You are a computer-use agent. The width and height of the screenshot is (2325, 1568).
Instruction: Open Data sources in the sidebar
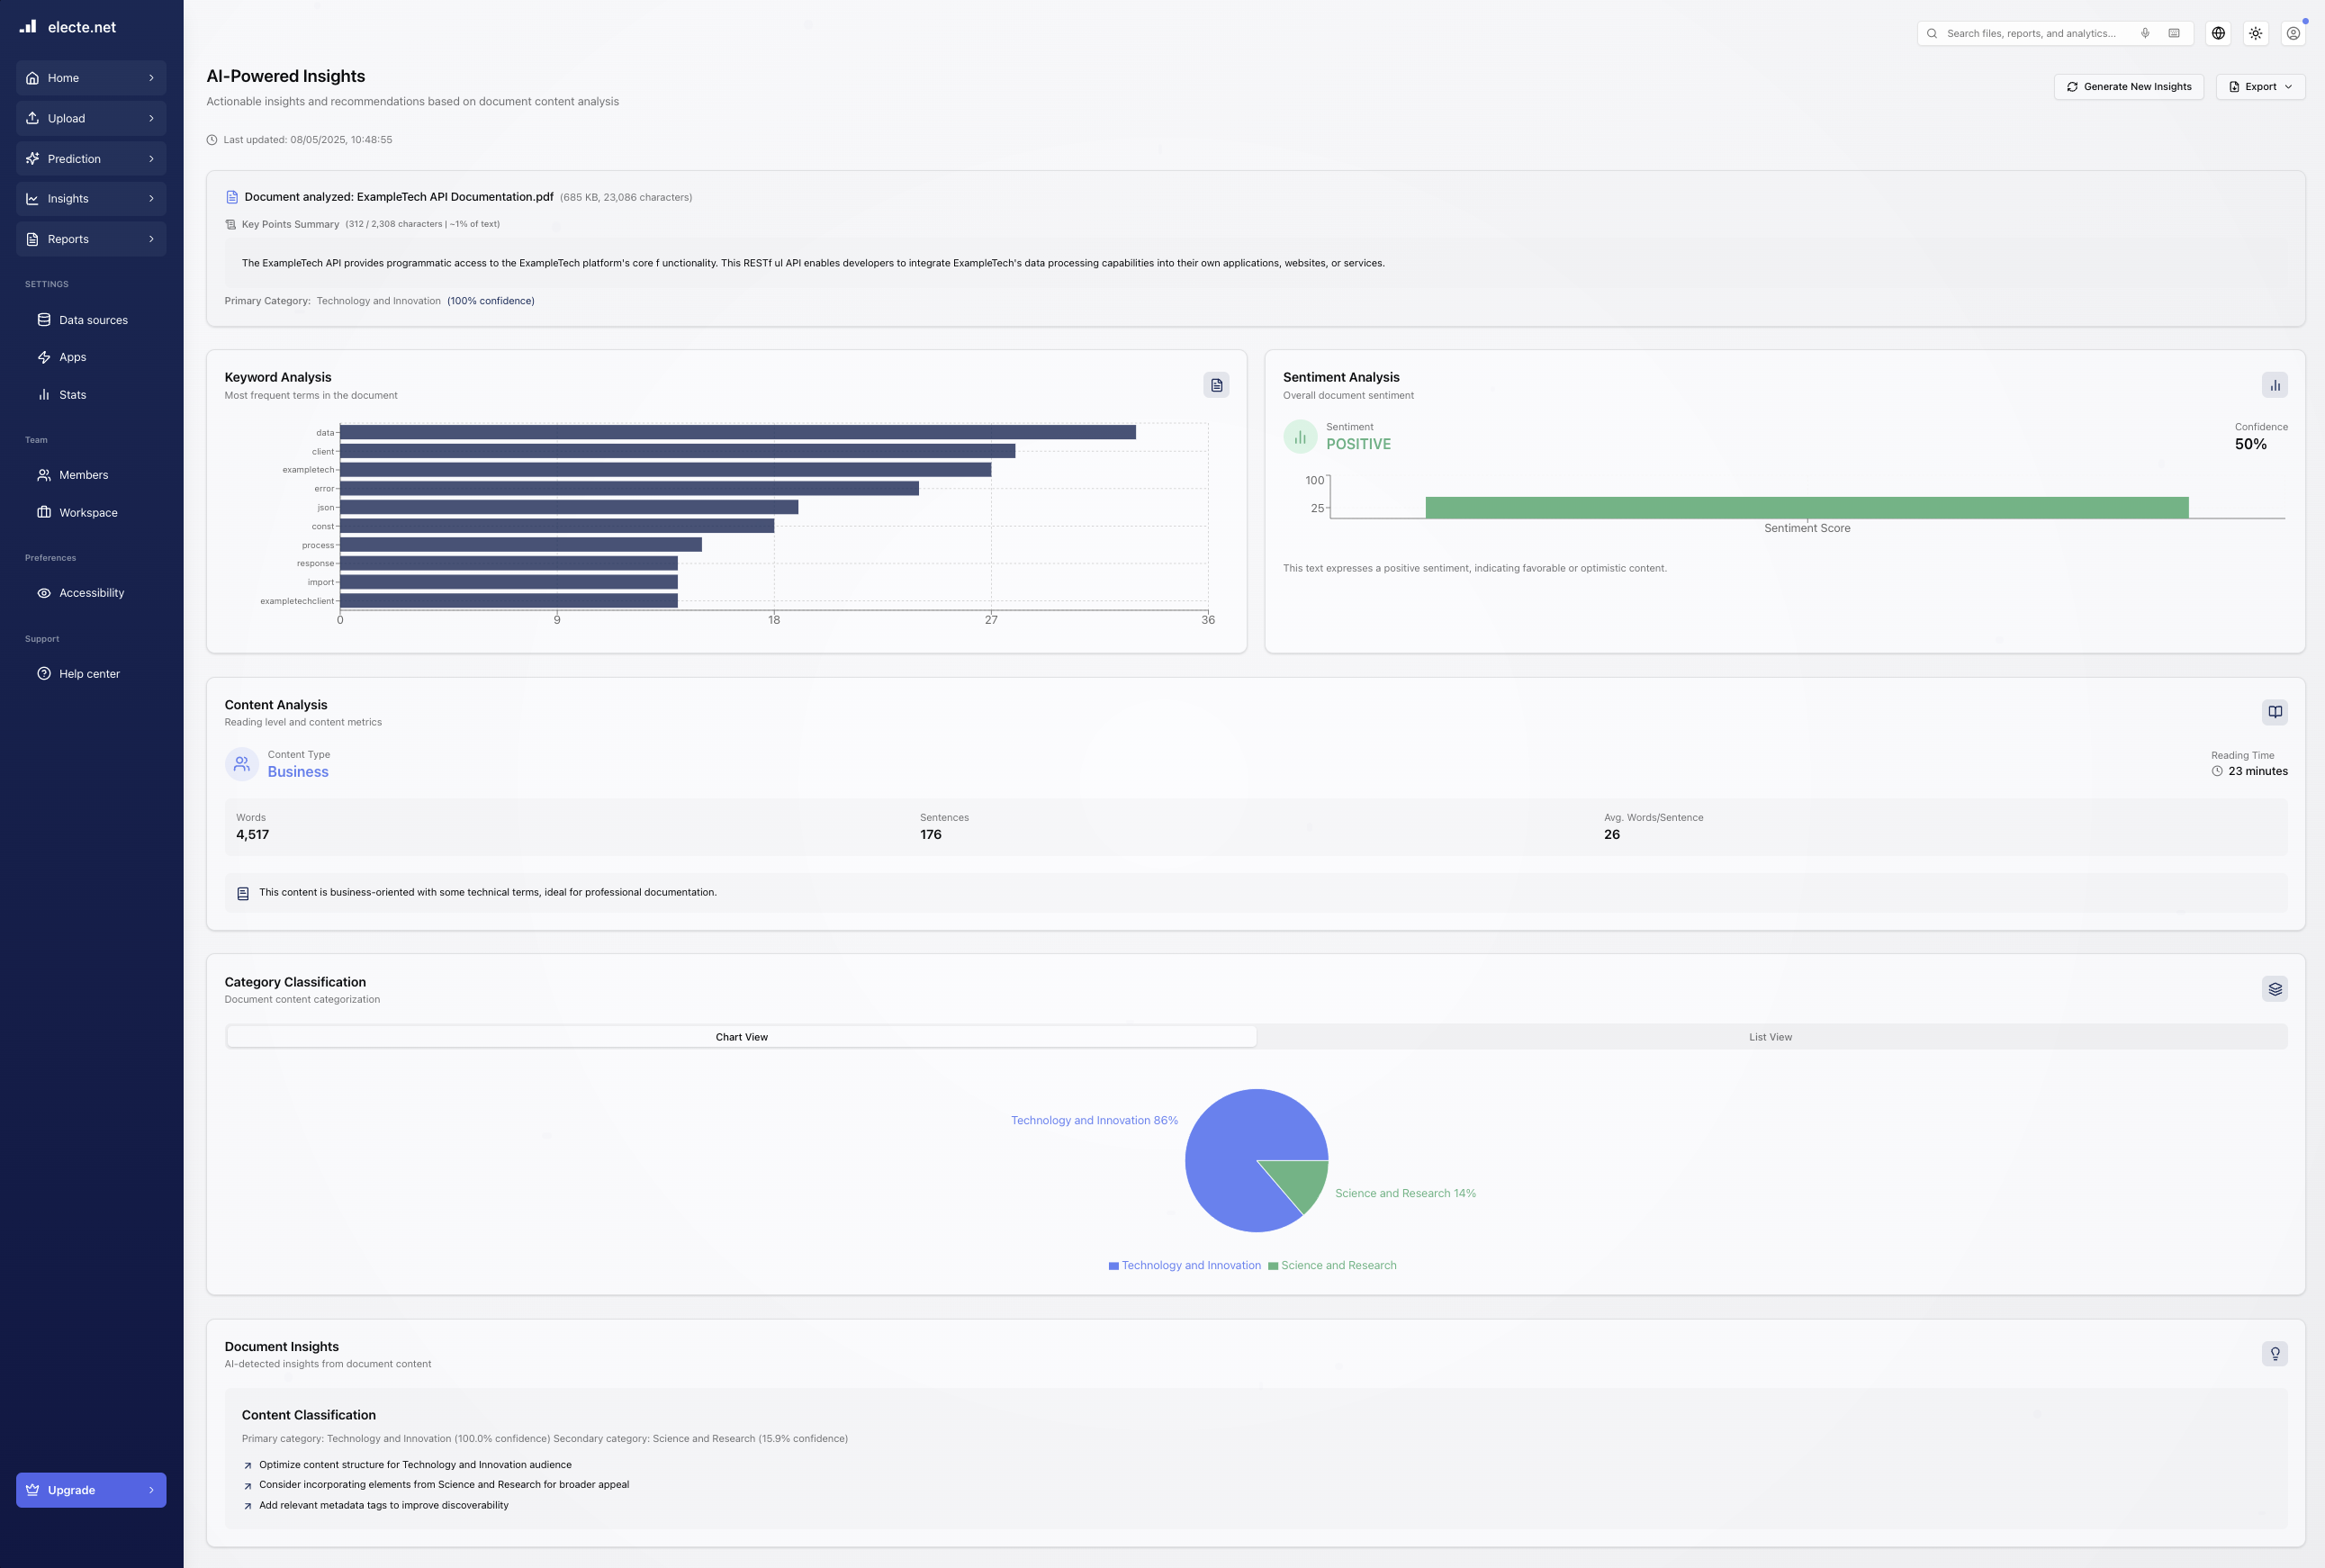coord(93,320)
